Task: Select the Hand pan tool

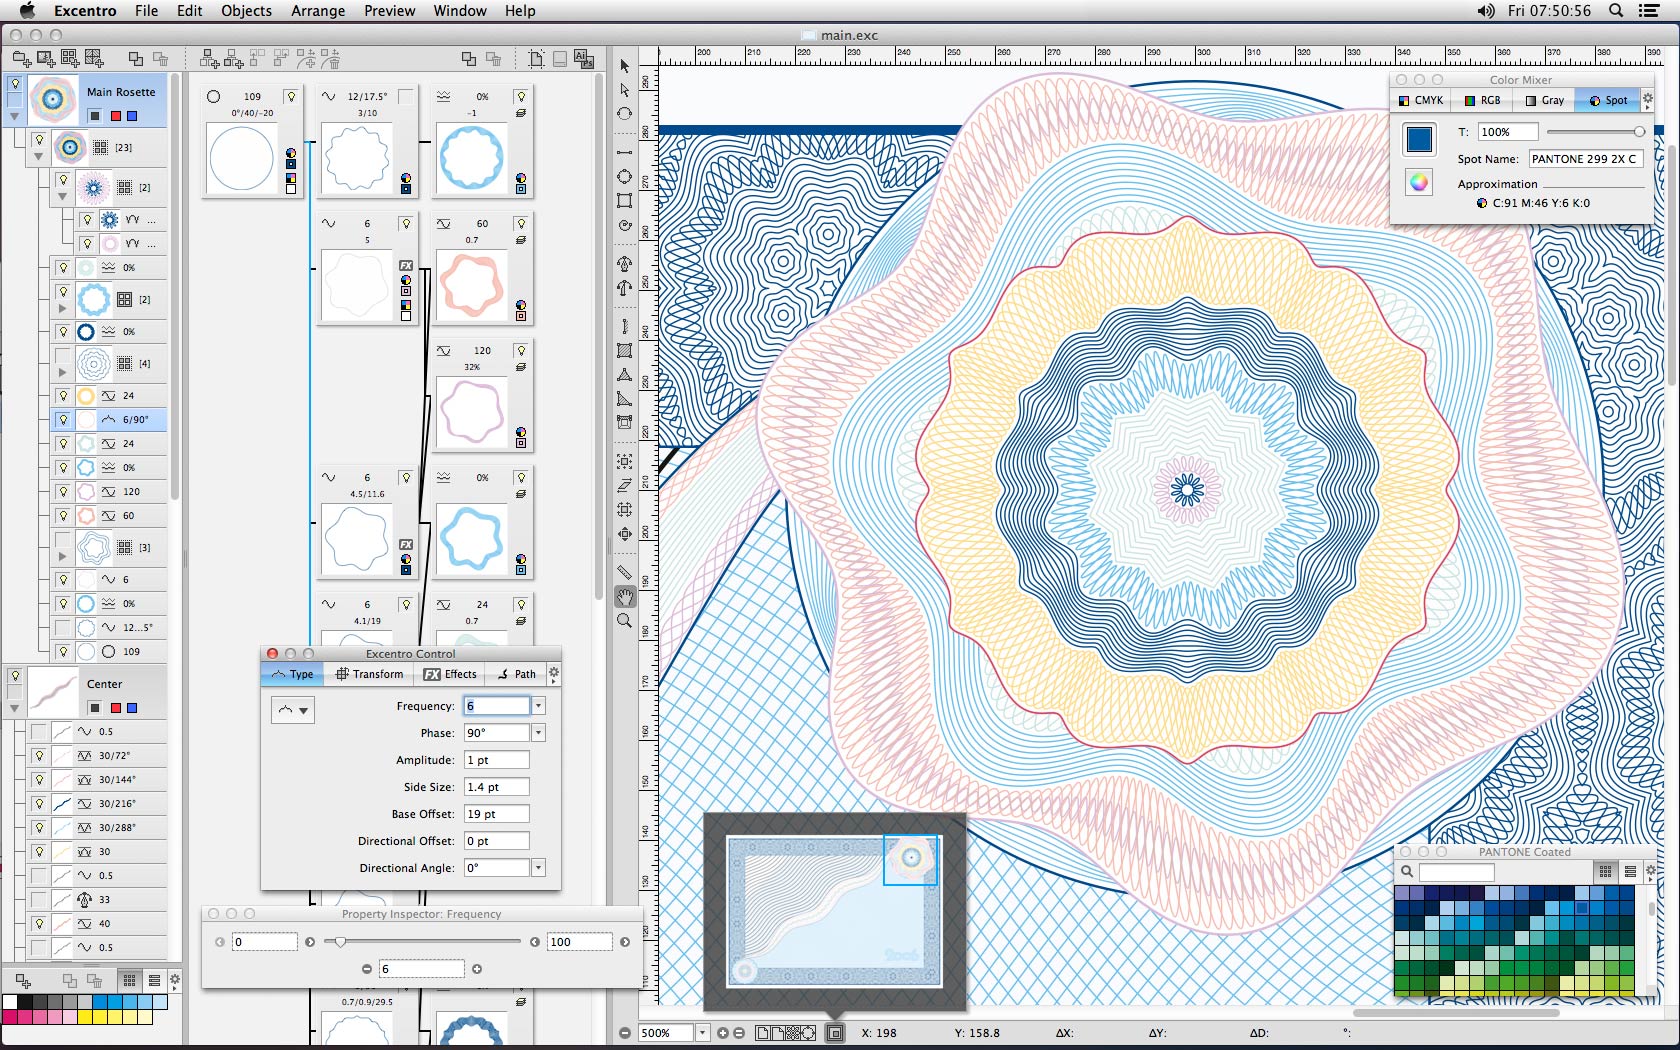Action: point(625,597)
